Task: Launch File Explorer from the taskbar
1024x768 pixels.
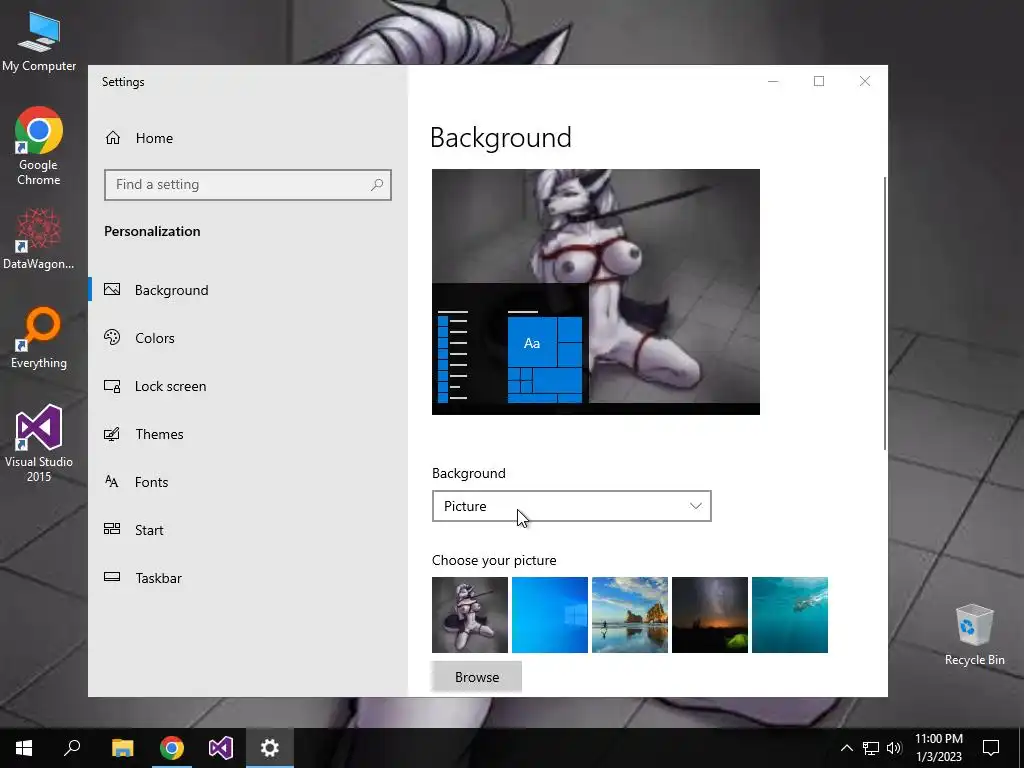Action: 122,748
